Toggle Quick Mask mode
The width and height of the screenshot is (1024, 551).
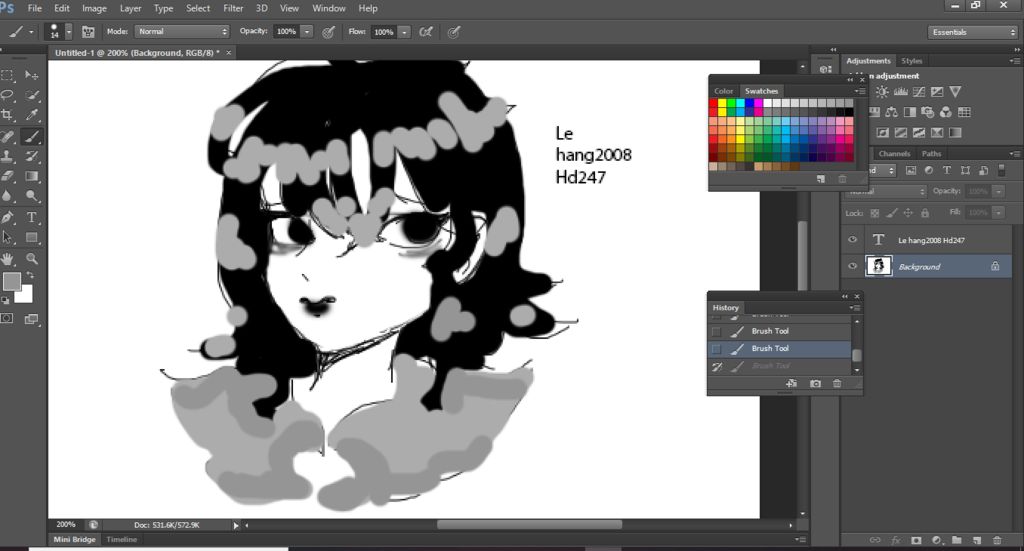pos(7,319)
